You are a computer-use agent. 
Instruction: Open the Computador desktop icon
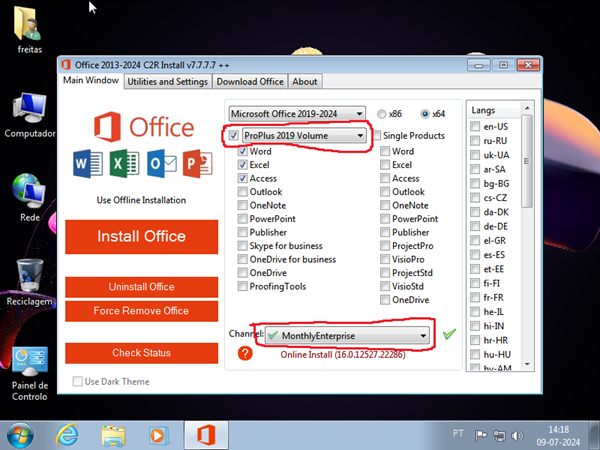click(x=29, y=115)
